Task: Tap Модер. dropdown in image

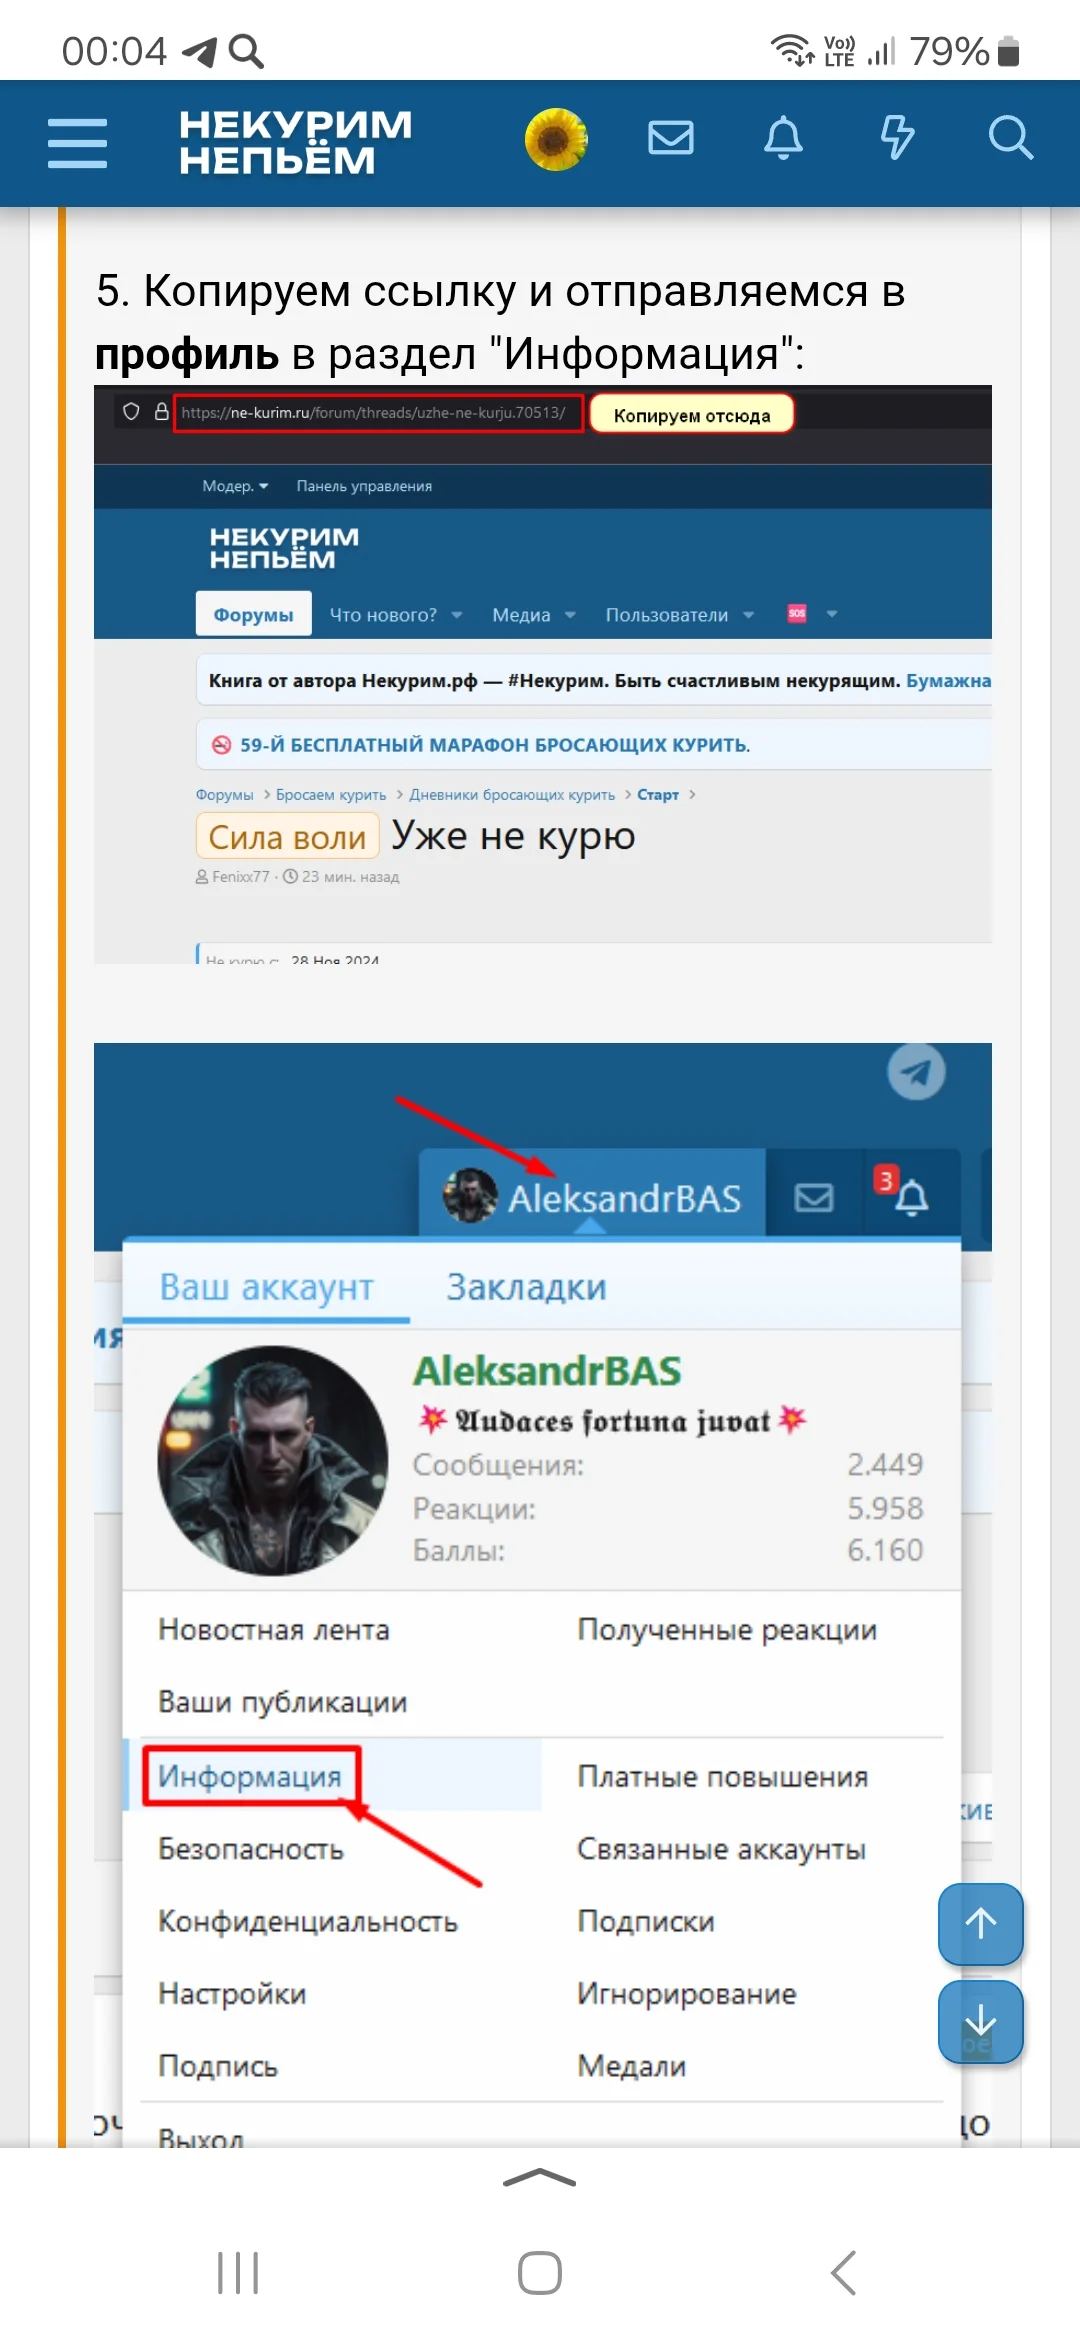Action: pos(235,486)
